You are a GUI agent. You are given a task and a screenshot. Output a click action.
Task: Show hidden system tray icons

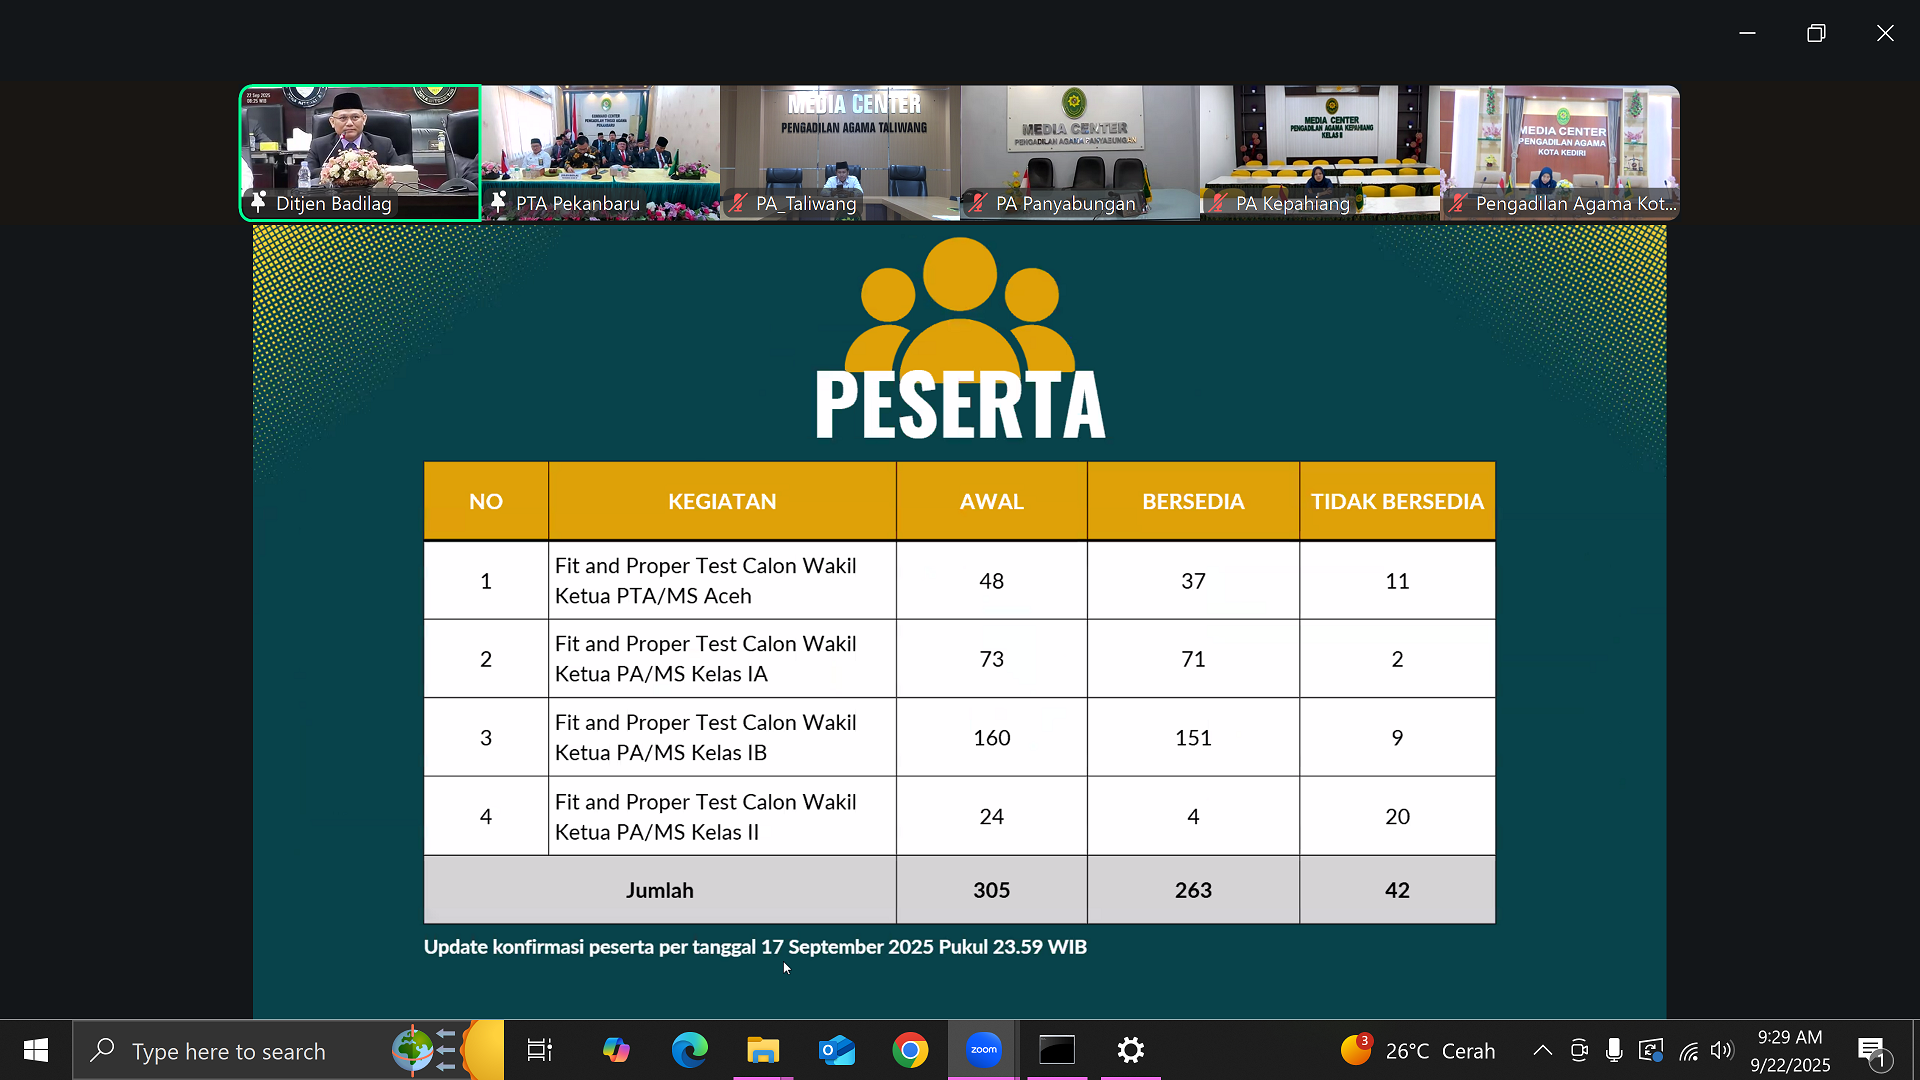(x=1543, y=1050)
